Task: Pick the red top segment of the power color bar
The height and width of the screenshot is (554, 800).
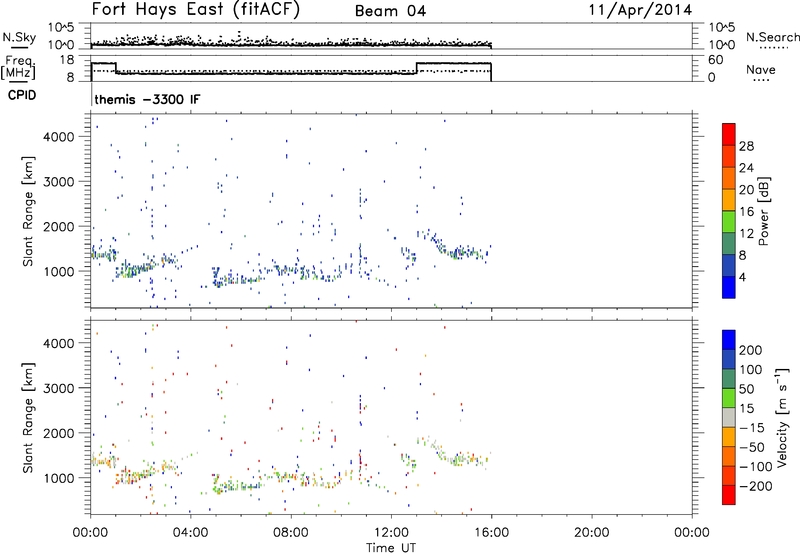Action: point(729,134)
